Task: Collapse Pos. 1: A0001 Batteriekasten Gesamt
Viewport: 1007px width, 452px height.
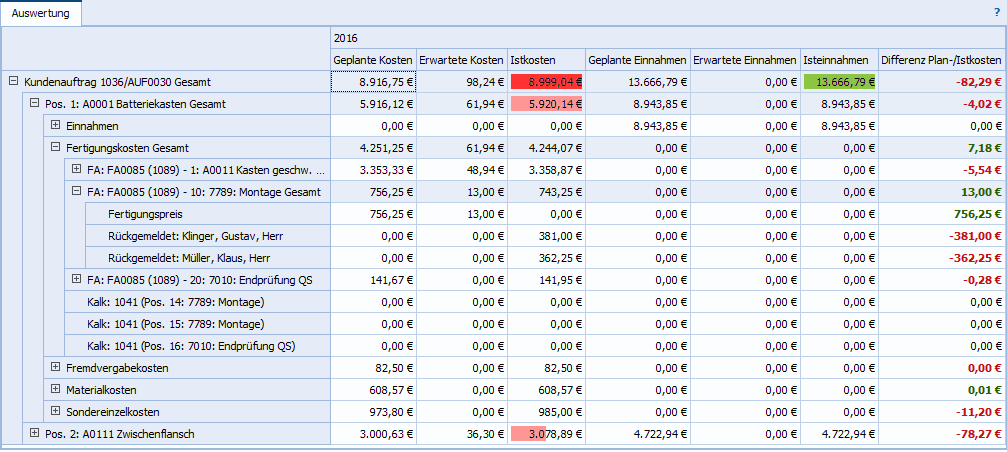Action: [x=34, y=104]
